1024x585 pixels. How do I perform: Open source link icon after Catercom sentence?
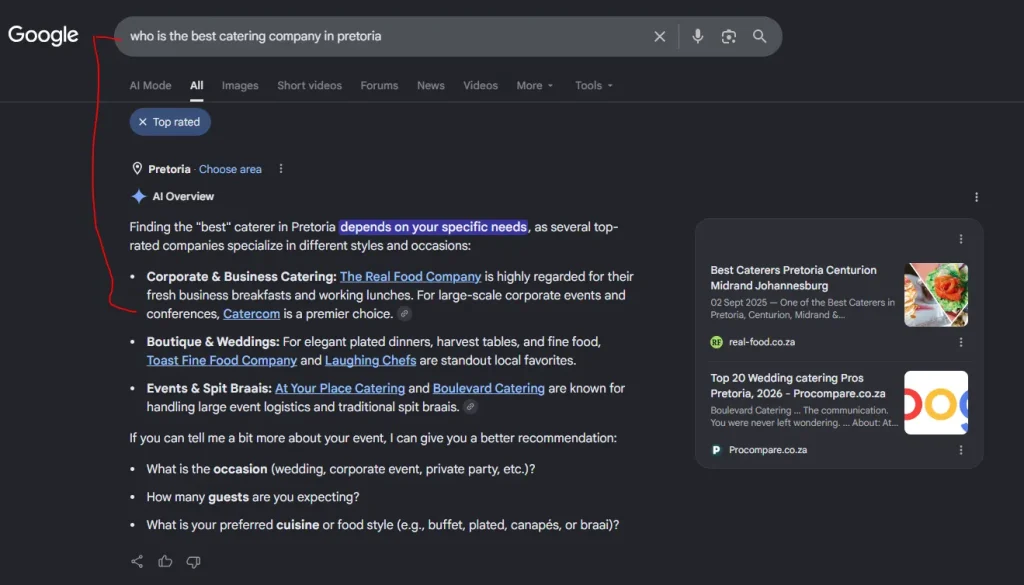(x=404, y=314)
